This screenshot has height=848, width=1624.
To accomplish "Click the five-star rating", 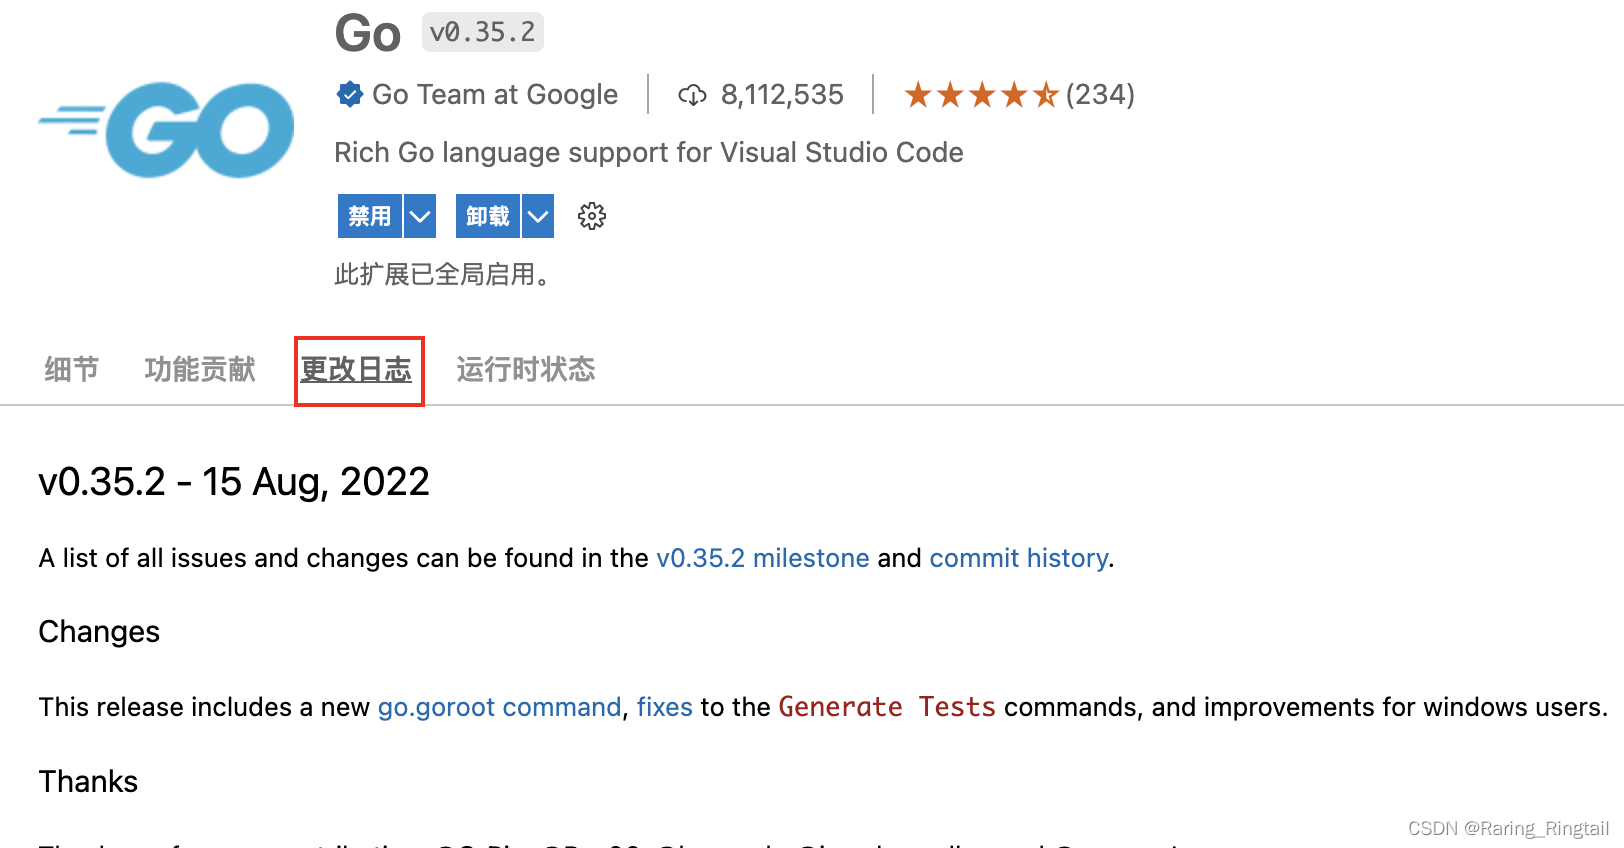I will click(x=981, y=95).
